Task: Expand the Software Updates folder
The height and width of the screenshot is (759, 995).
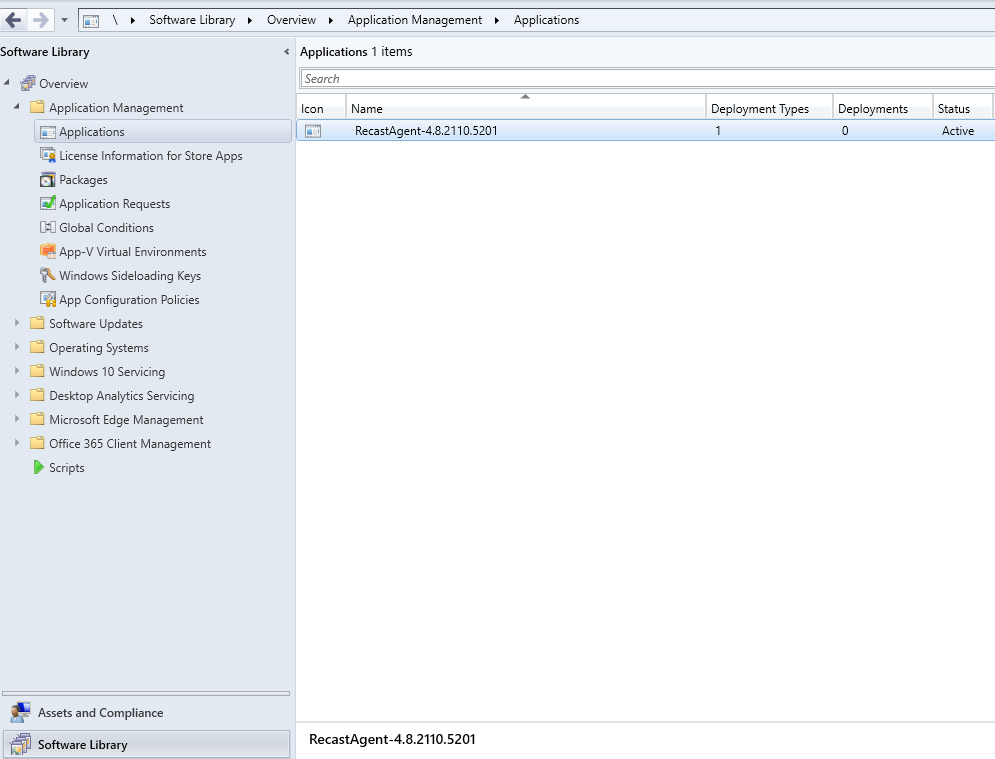Action: [x=17, y=323]
